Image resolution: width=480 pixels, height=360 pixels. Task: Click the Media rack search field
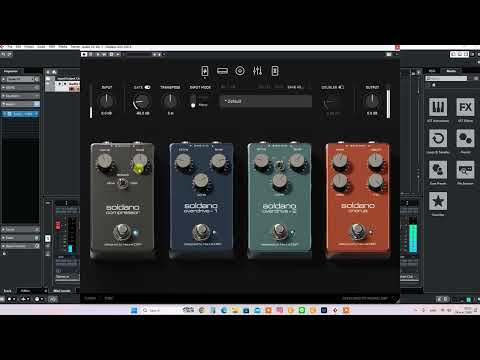[446, 78]
